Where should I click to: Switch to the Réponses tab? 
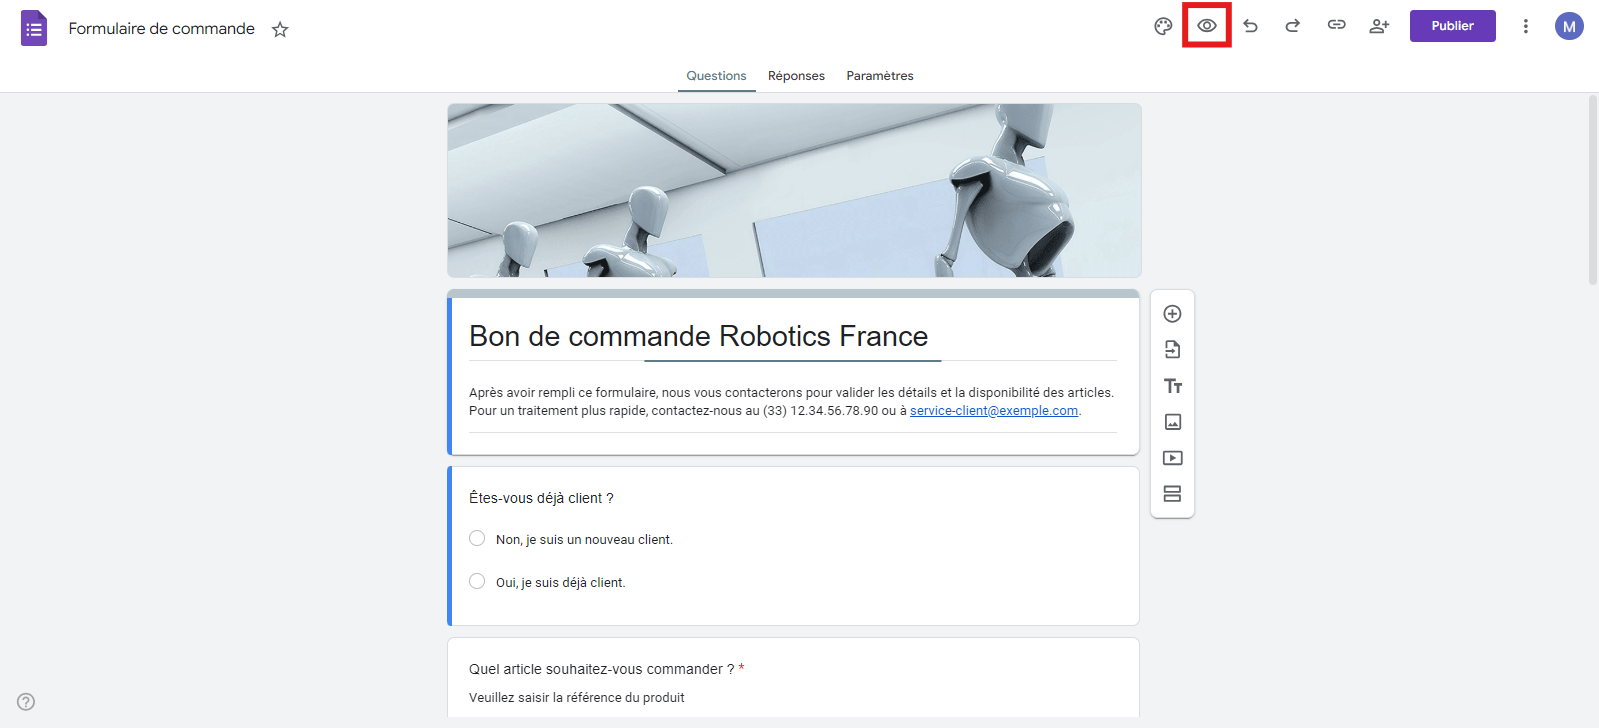(x=796, y=76)
